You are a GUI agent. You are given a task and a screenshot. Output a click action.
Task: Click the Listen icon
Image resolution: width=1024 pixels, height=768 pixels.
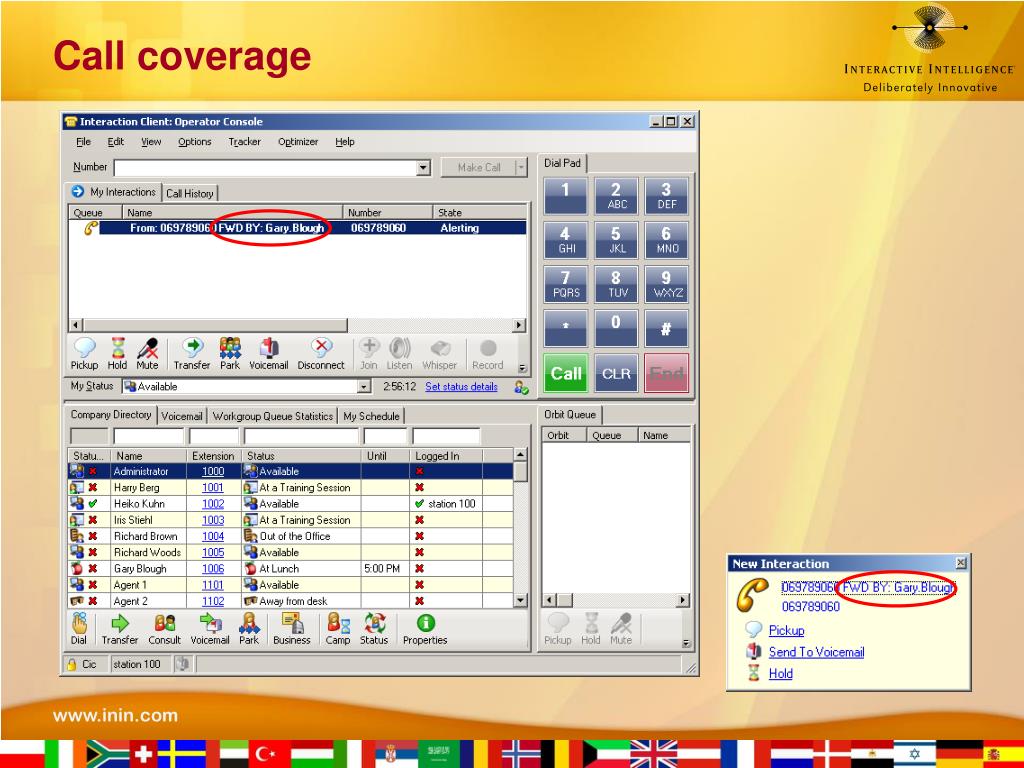399,354
